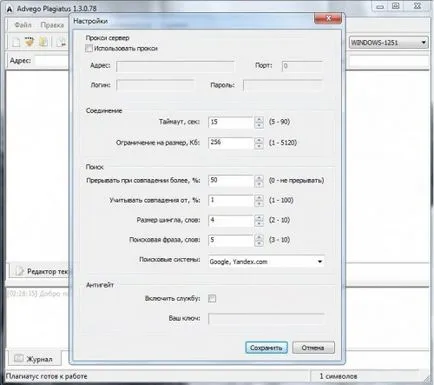The width and height of the screenshot is (434, 385).
Task: Click the Порт input field
Action: pyautogui.click(x=302, y=66)
